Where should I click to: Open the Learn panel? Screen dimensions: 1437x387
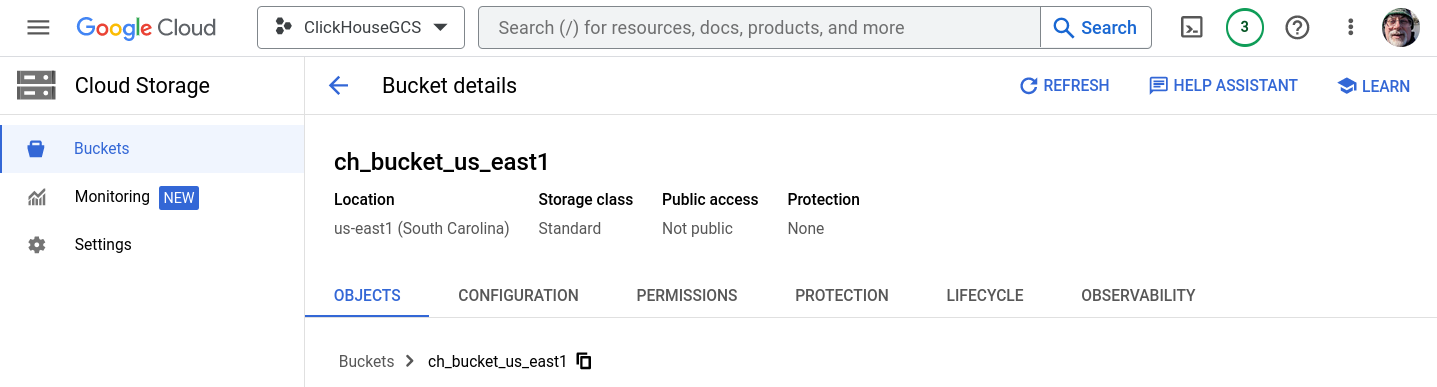click(1373, 86)
